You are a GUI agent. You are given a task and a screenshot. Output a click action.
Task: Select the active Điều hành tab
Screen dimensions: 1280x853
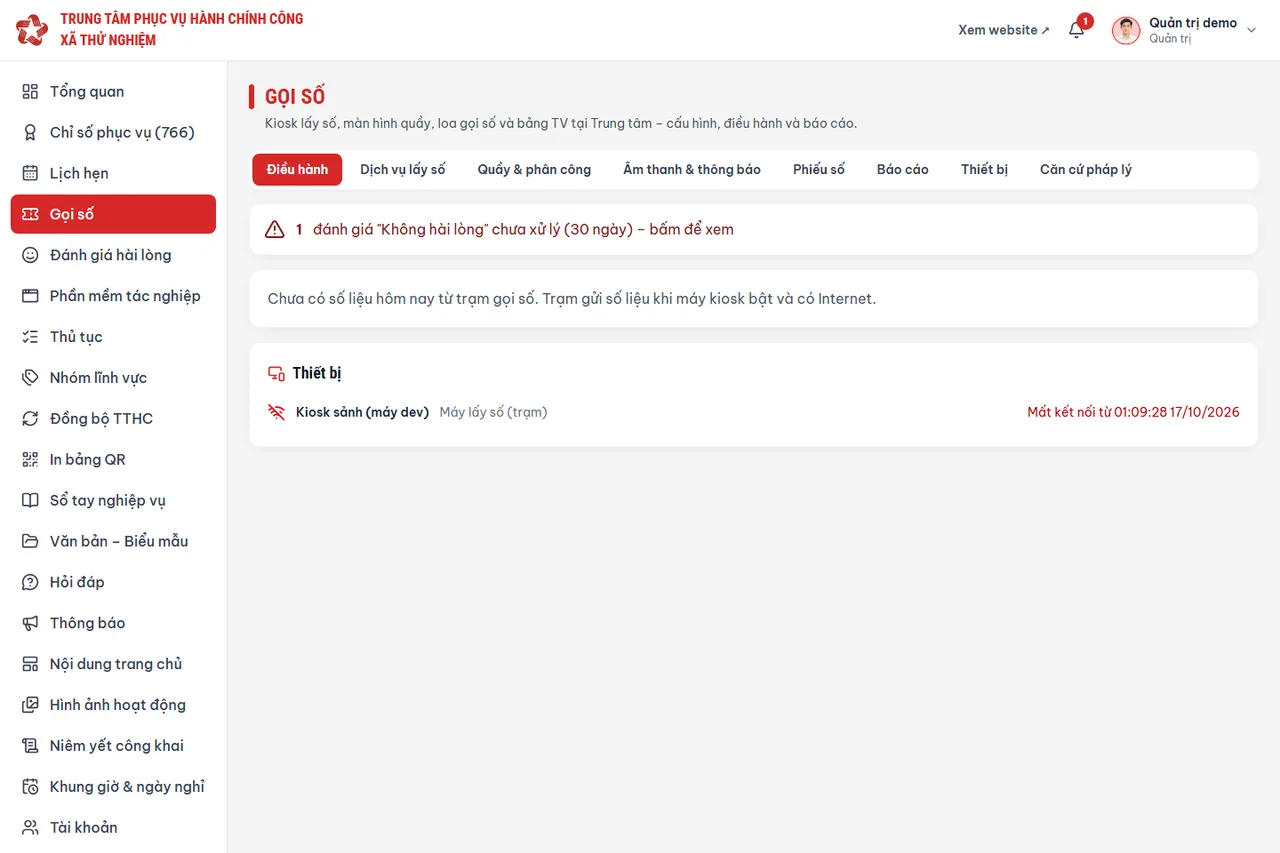(x=297, y=170)
